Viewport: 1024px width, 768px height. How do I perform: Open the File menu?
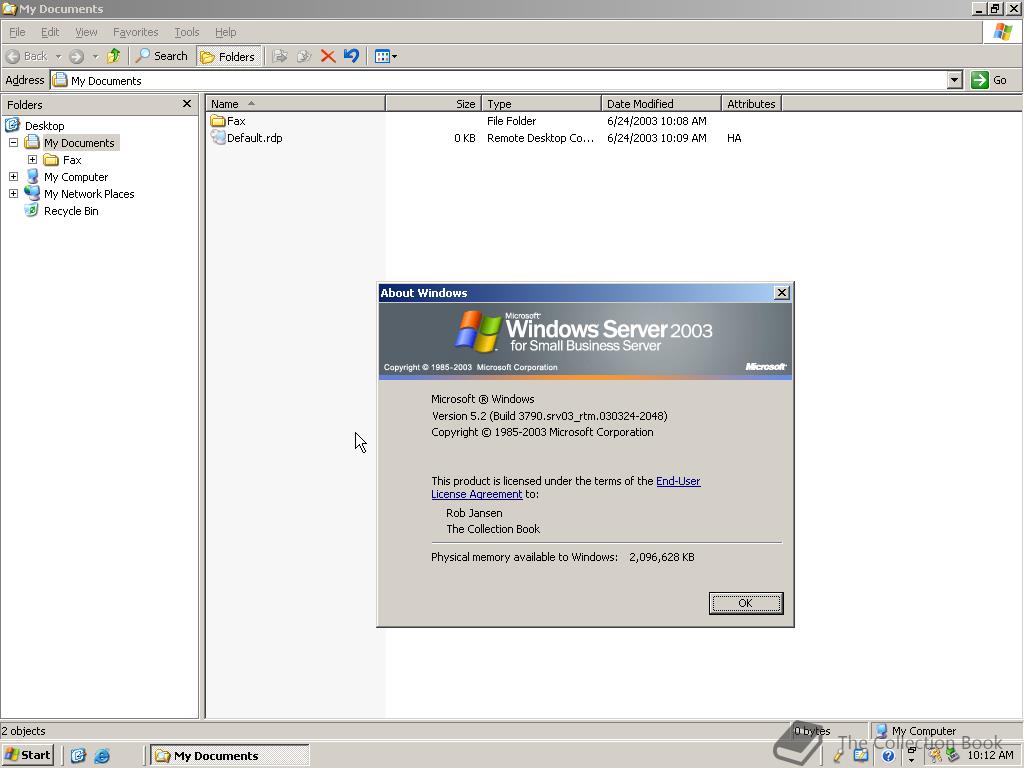tap(17, 32)
